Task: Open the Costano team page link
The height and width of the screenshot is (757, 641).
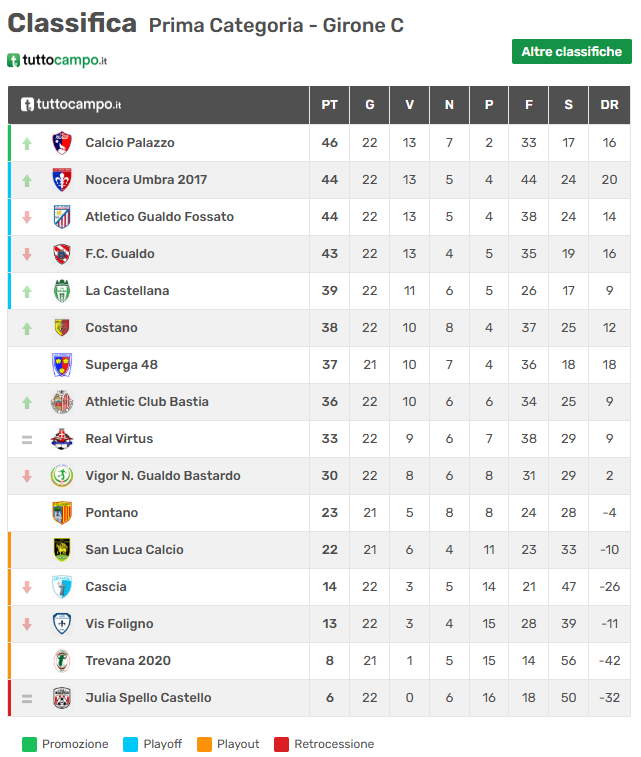Action: click(111, 328)
